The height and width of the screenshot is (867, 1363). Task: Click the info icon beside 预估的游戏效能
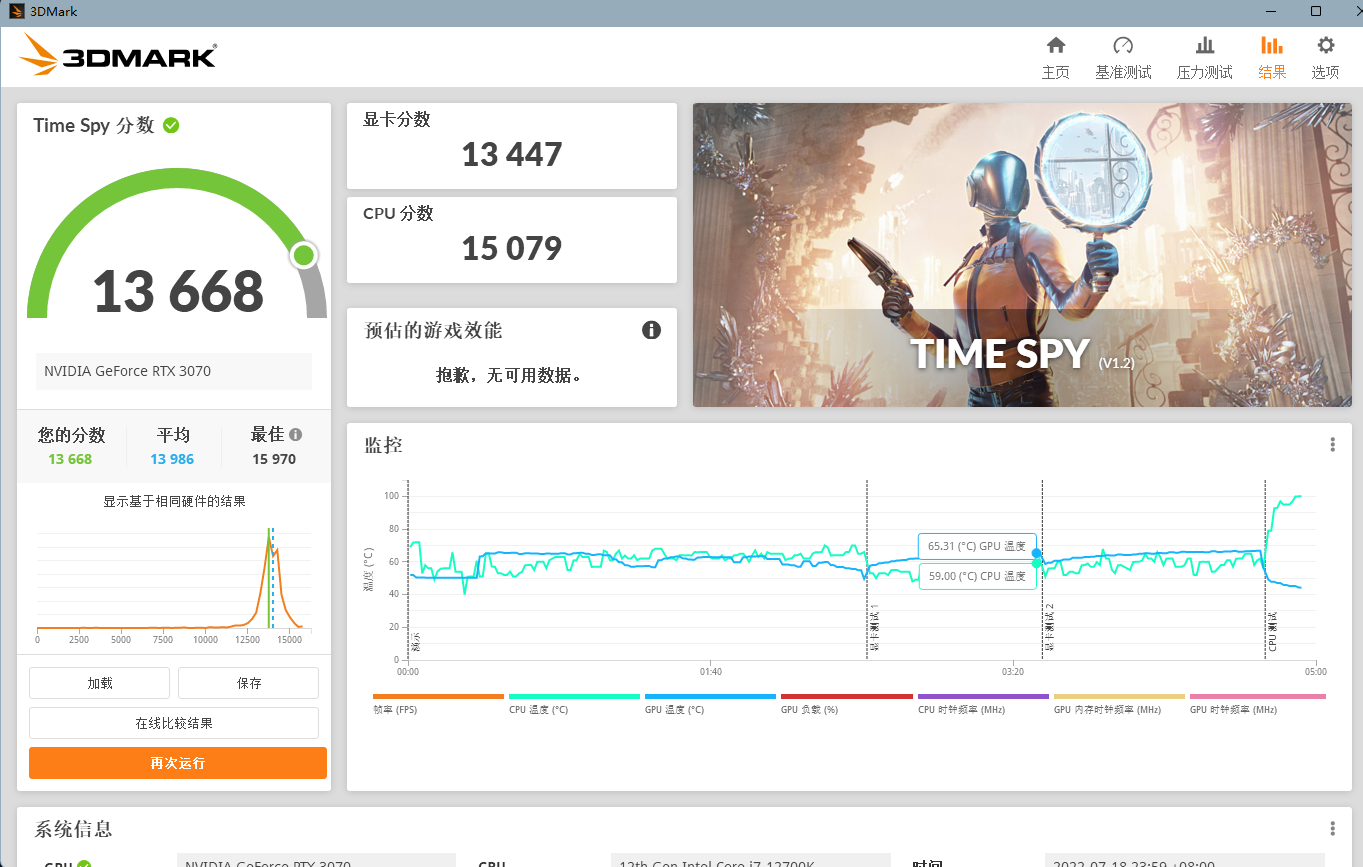[651, 330]
